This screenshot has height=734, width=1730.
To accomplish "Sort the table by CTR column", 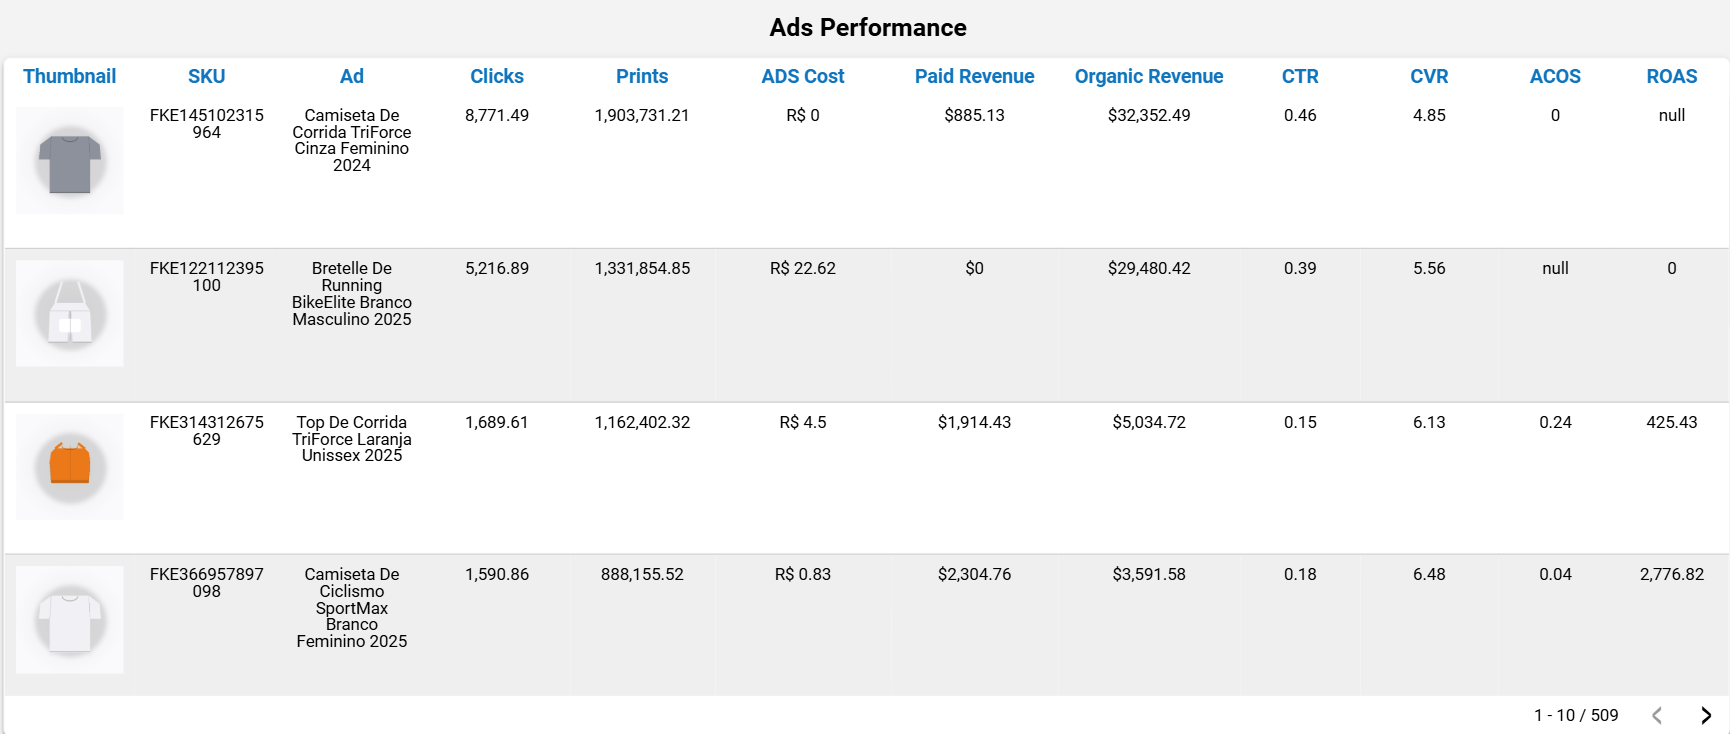I will tap(1299, 76).
